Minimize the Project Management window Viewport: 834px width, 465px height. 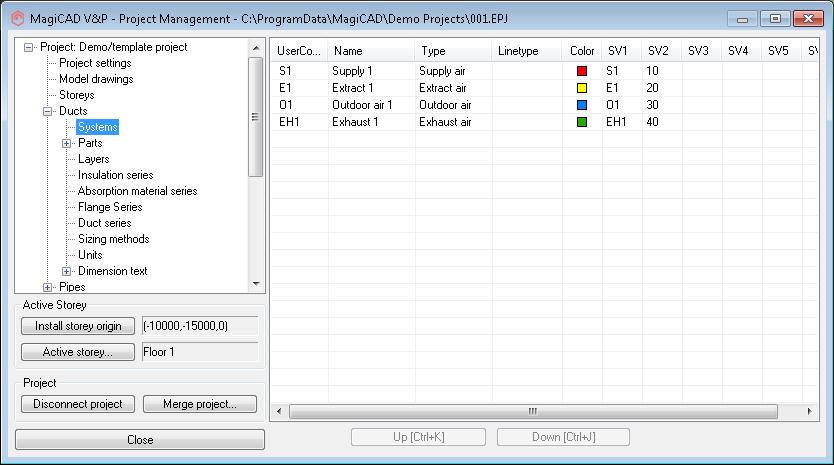(x=743, y=19)
